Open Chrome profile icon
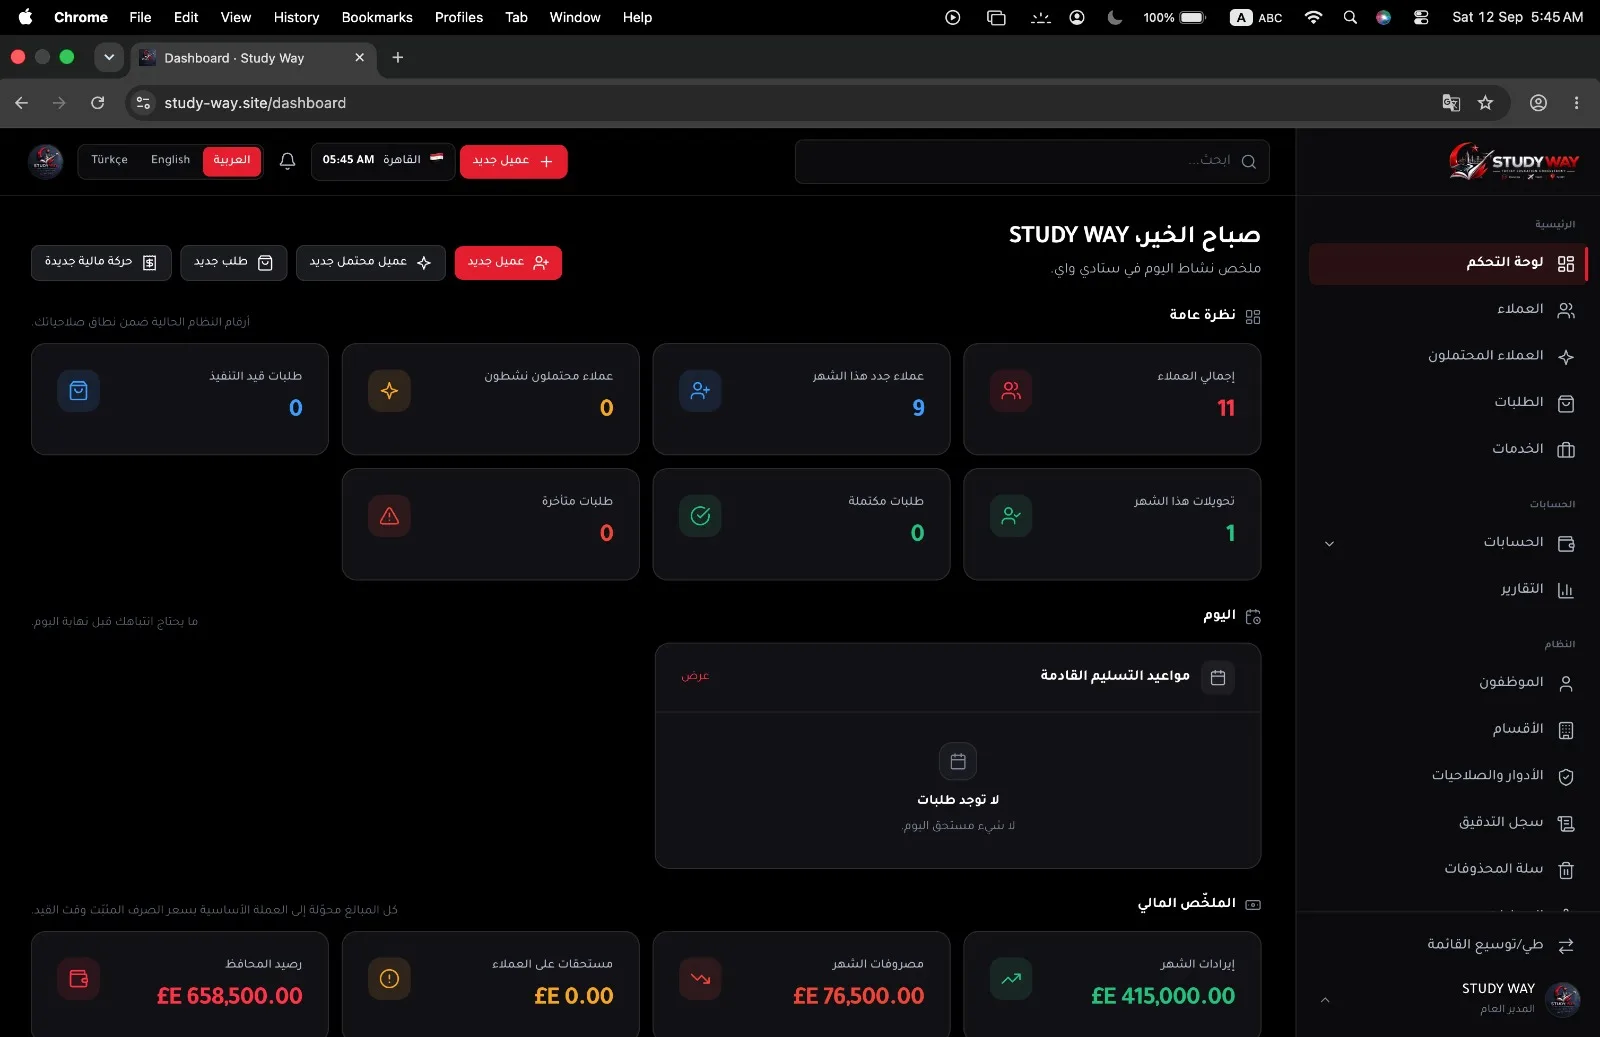The image size is (1600, 1037). (1539, 103)
